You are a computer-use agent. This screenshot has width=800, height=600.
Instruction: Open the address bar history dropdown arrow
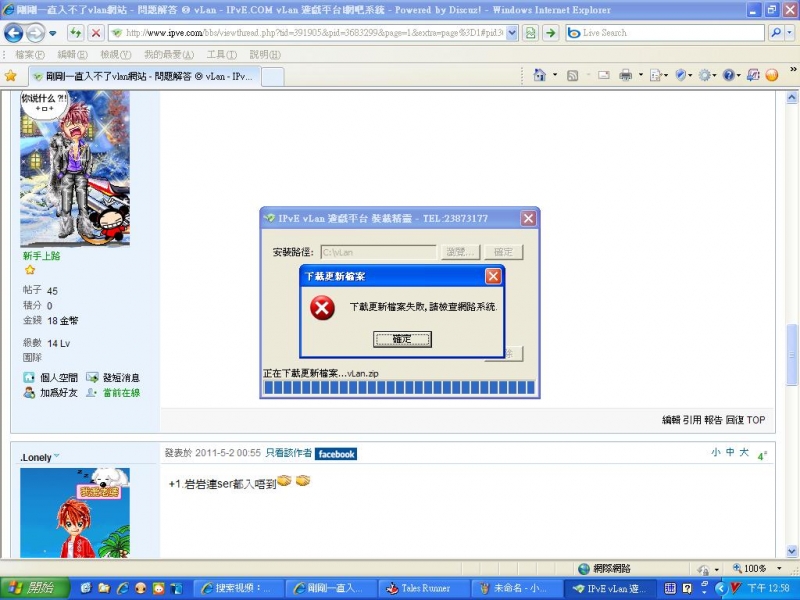[x=511, y=32]
